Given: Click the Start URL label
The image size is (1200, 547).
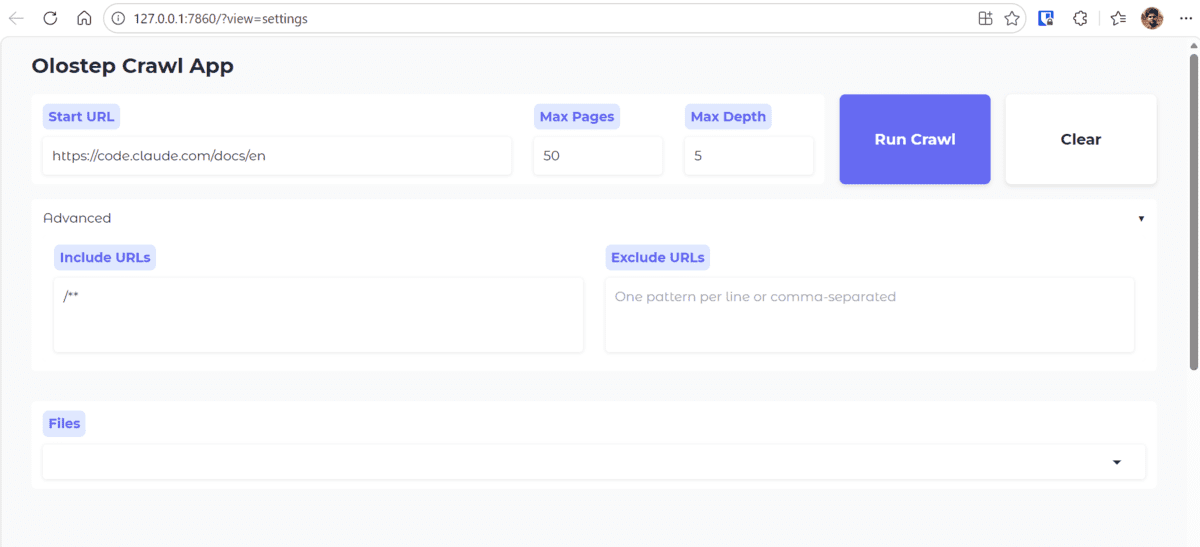Looking at the screenshot, I should click(81, 116).
